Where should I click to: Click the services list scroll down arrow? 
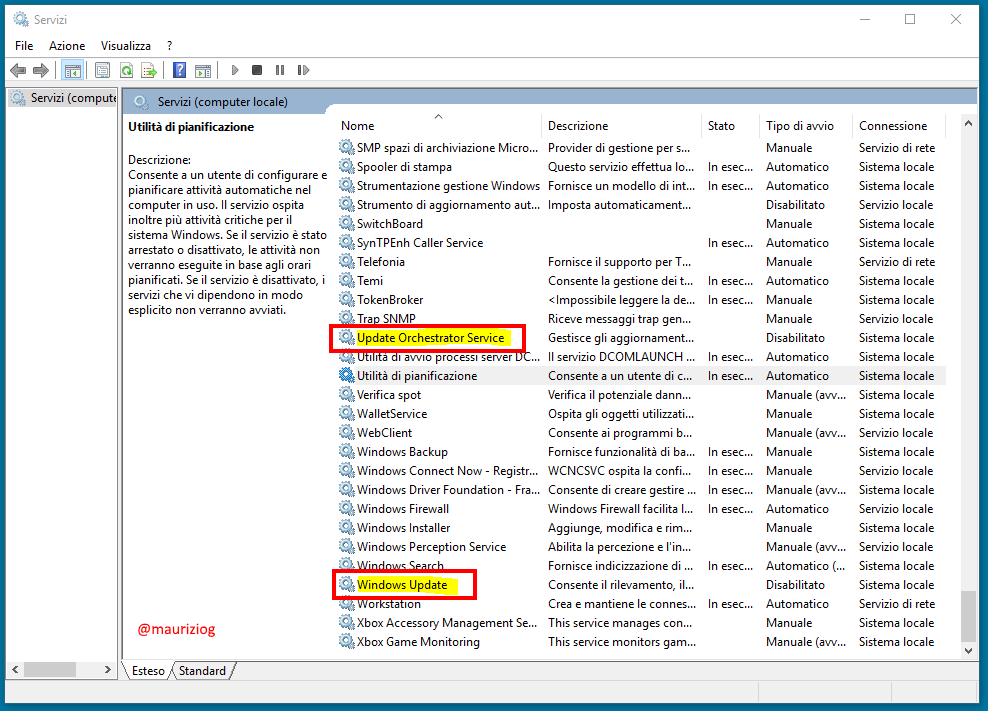[x=968, y=650]
